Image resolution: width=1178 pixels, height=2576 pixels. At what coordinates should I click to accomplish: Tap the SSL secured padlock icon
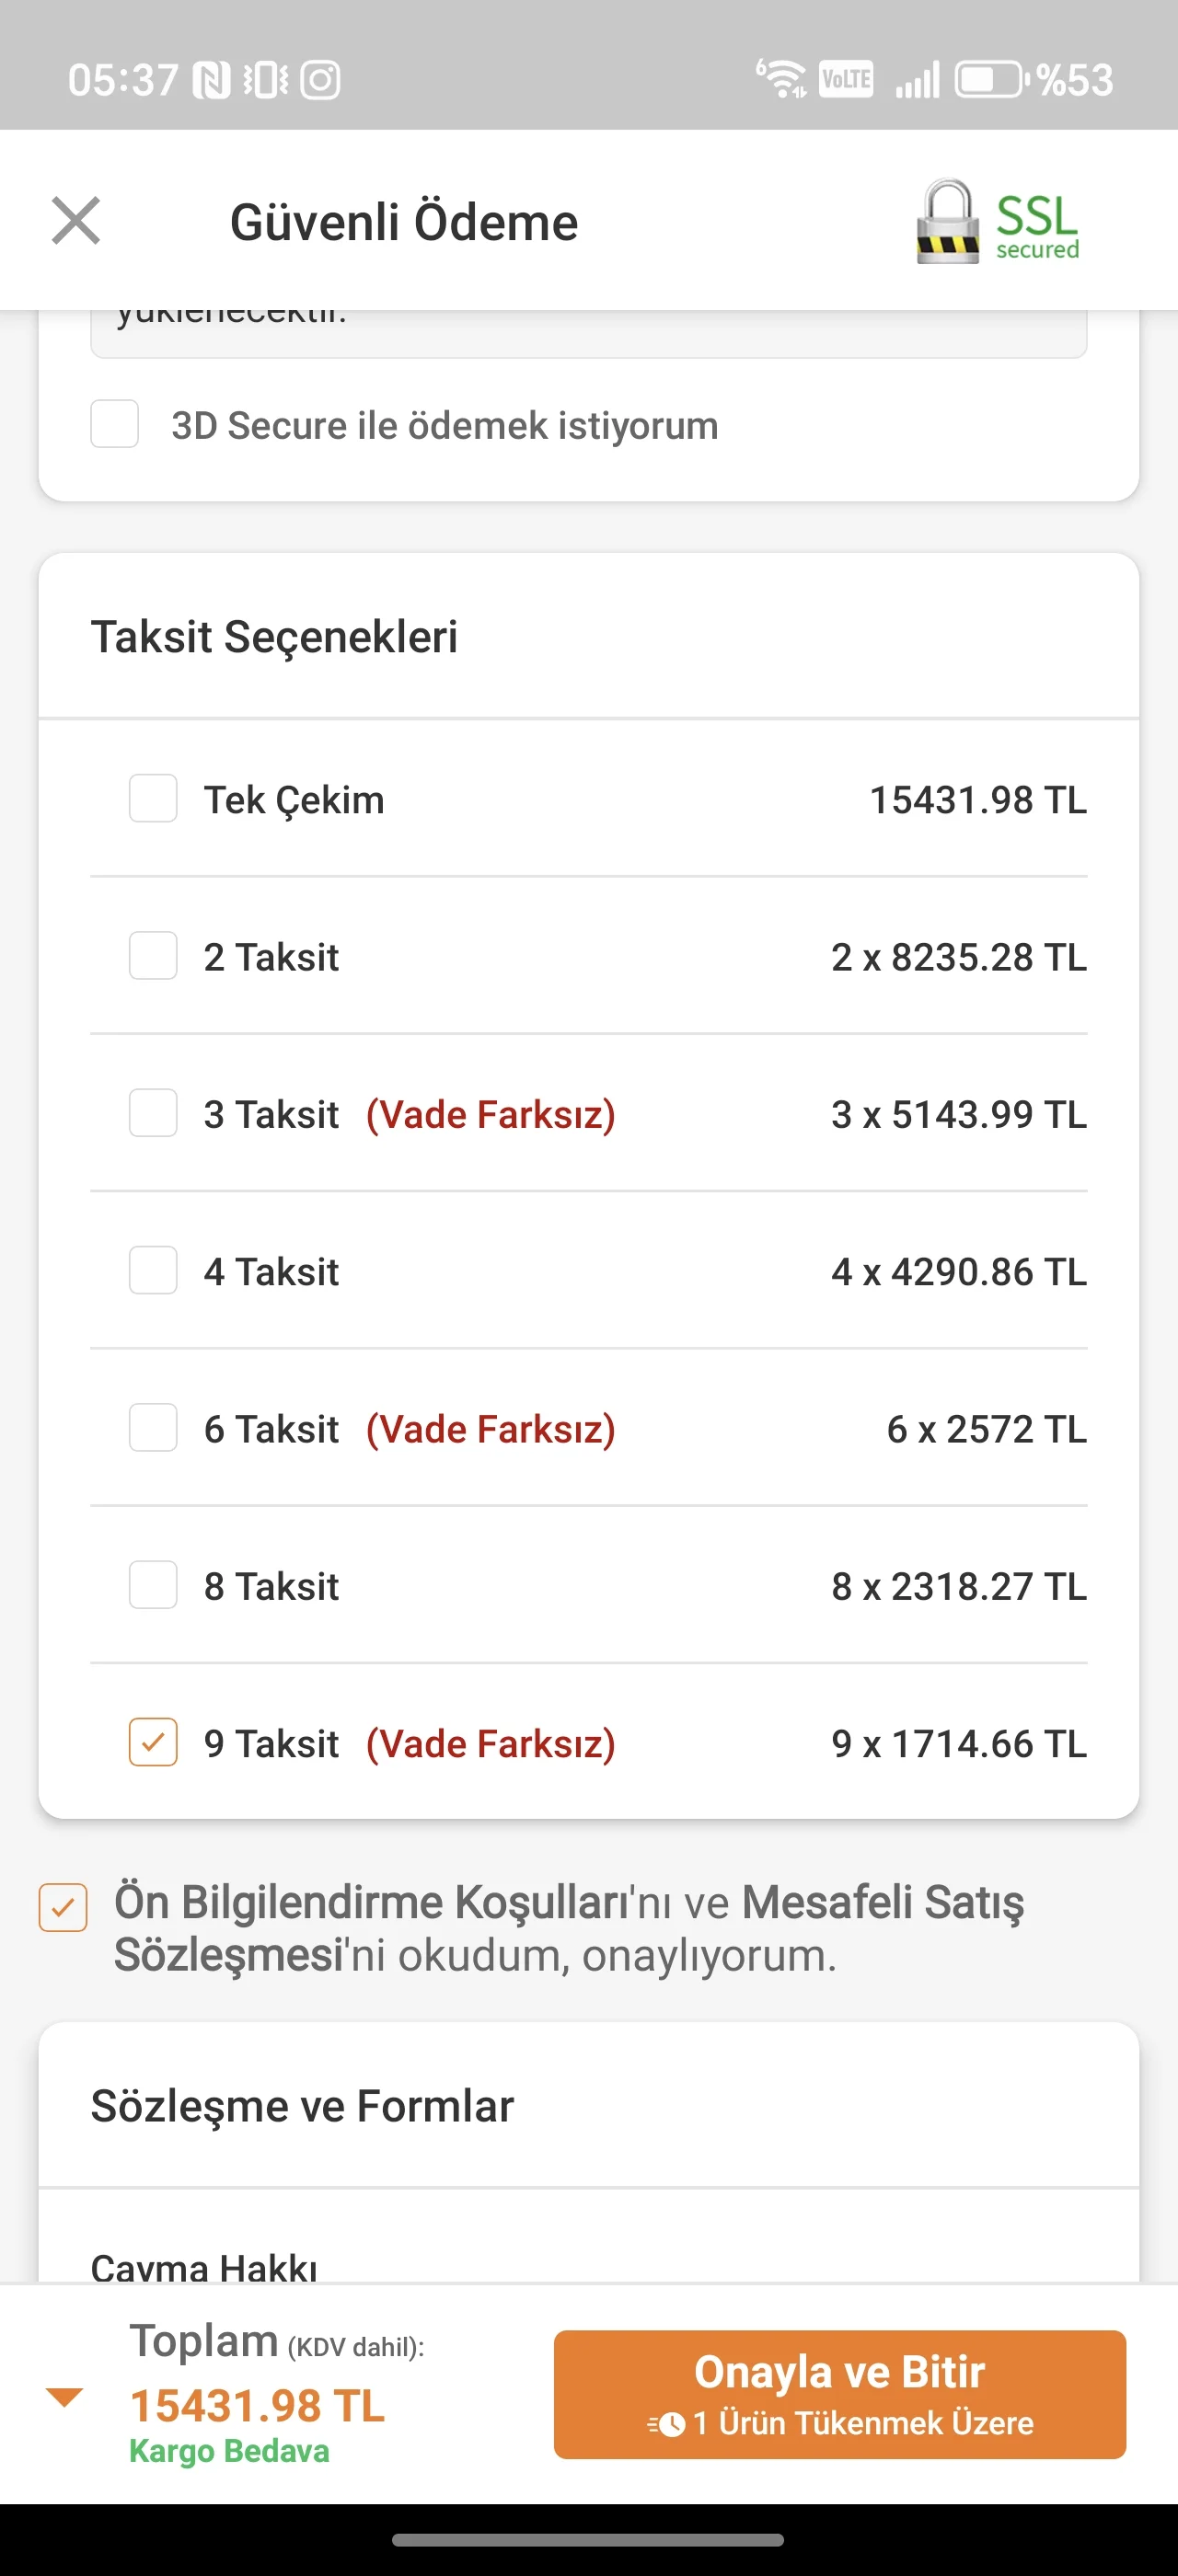pyautogui.click(x=946, y=222)
